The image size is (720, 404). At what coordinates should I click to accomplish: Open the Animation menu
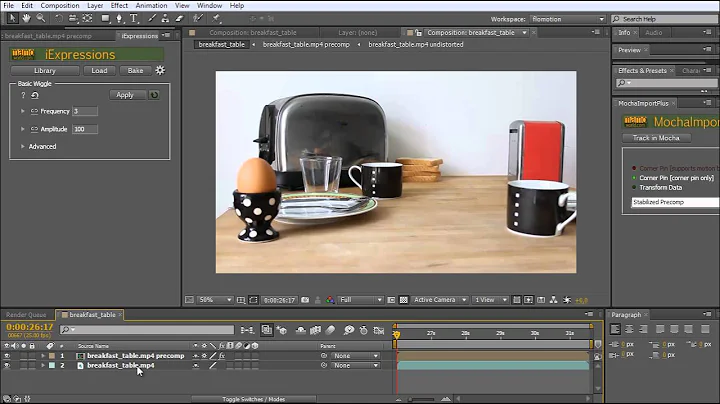pos(152,6)
